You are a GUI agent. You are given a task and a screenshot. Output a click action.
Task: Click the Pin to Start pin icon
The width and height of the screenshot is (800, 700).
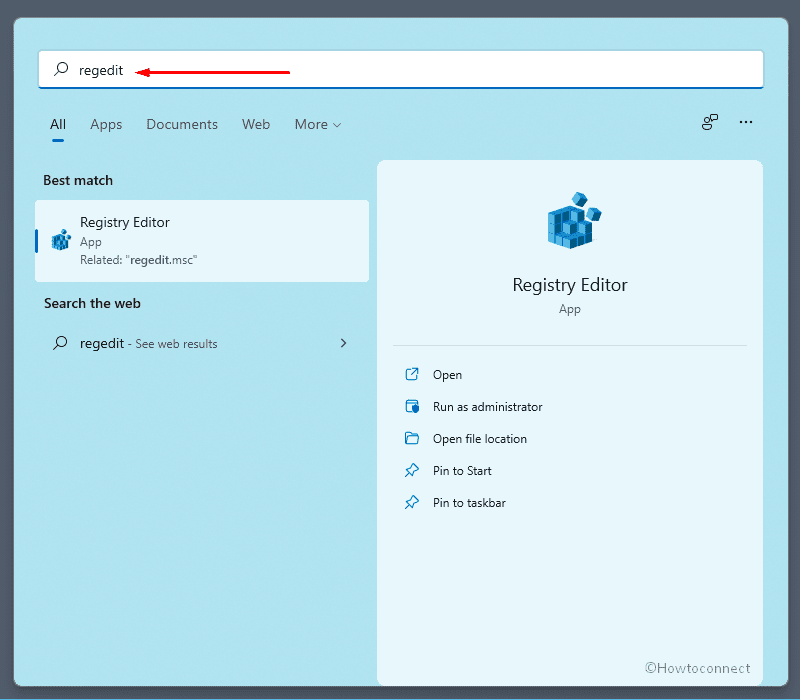[412, 470]
